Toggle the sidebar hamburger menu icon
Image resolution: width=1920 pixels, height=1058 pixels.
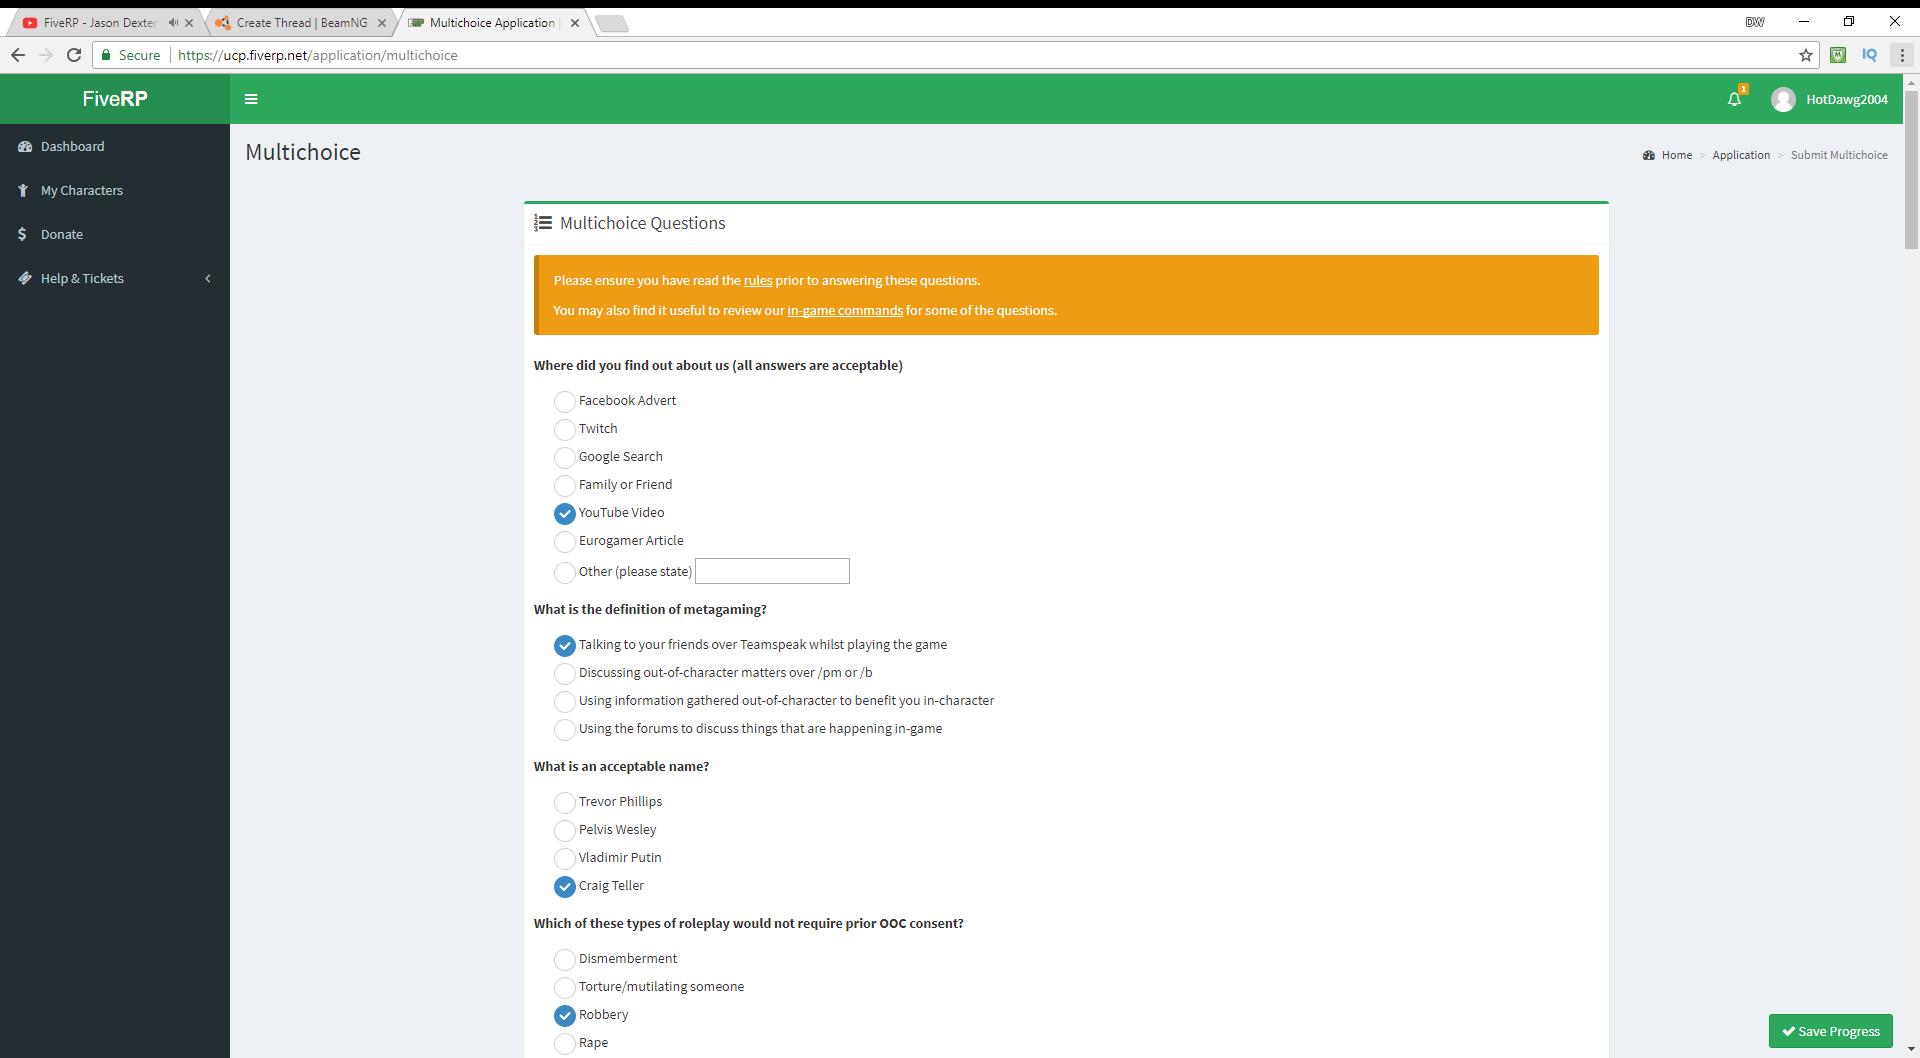251,99
